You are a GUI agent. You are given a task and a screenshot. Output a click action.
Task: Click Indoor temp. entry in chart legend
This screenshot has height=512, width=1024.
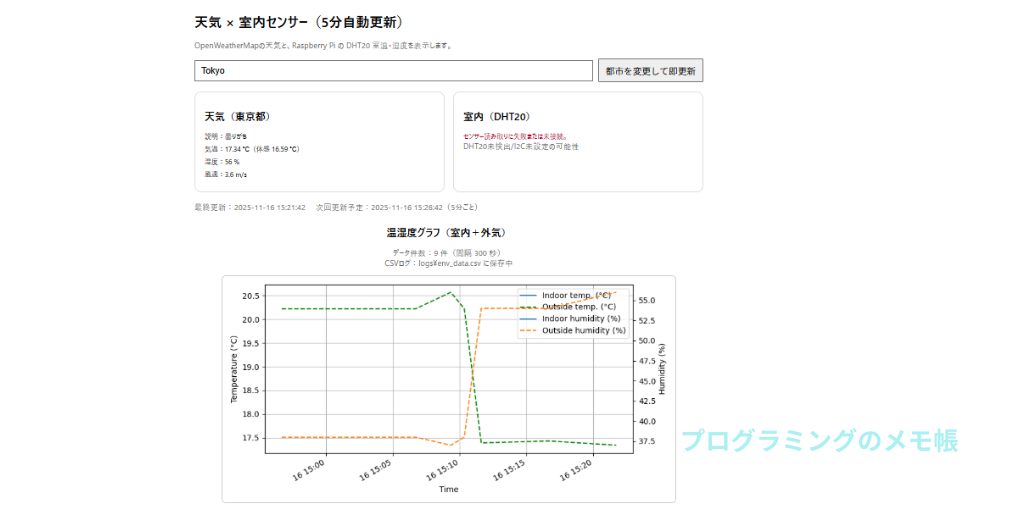click(576, 296)
